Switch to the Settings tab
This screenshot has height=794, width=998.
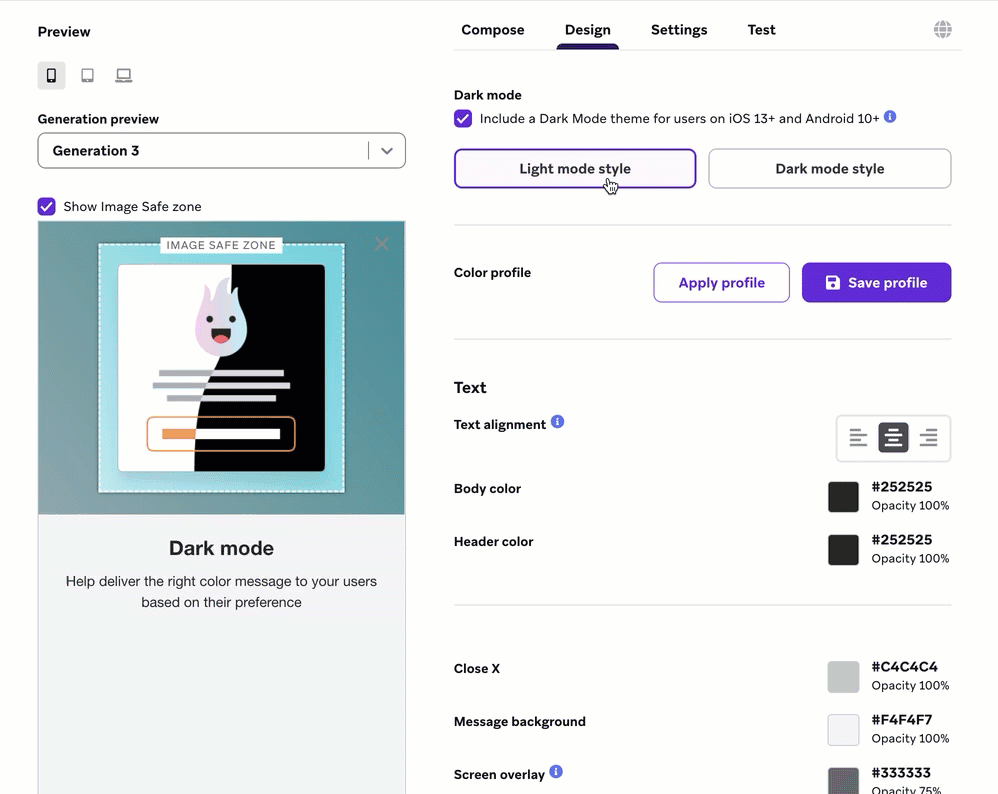(x=679, y=30)
